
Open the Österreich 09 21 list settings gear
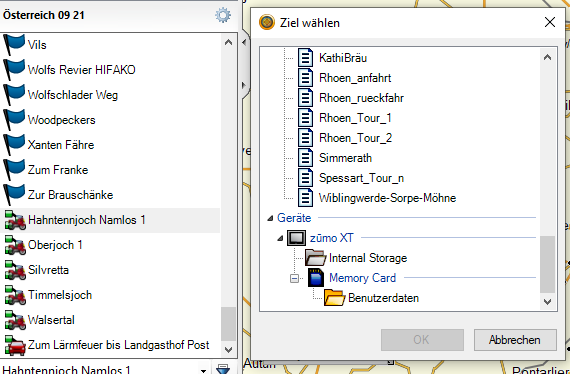(x=223, y=15)
